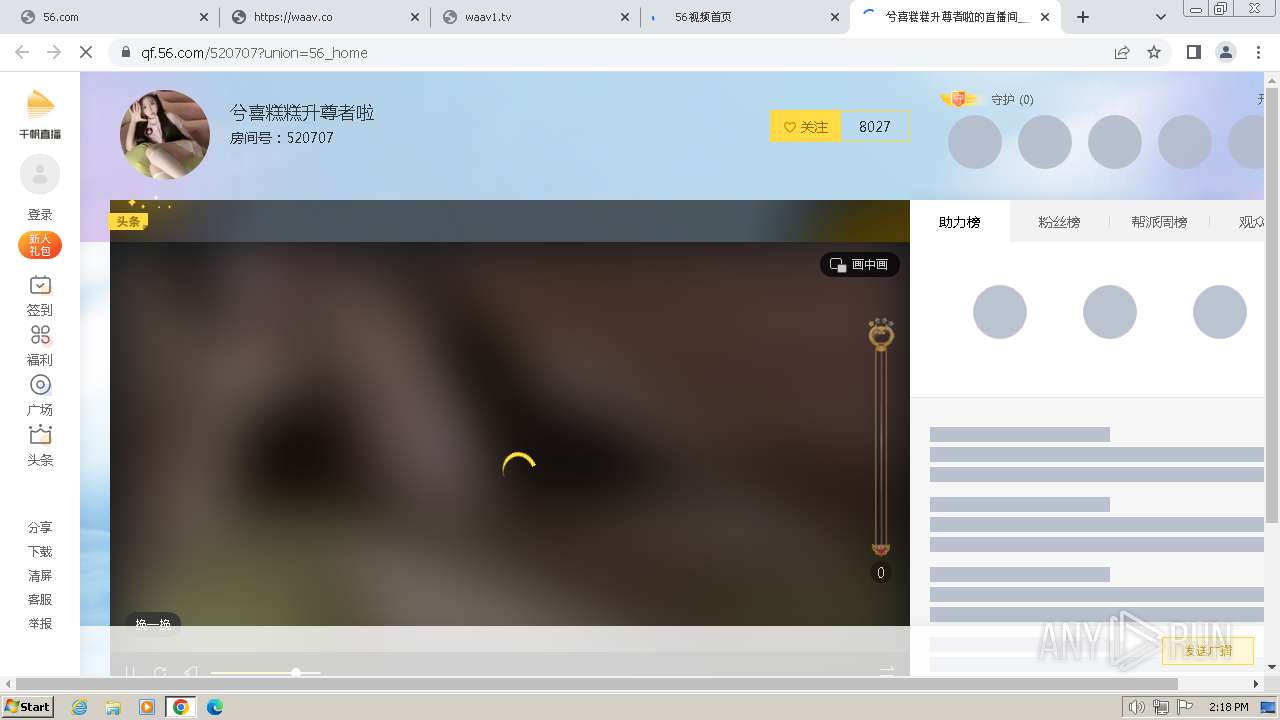Click 举报 in the sidebar
This screenshot has height=720, width=1280.
tap(40, 623)
